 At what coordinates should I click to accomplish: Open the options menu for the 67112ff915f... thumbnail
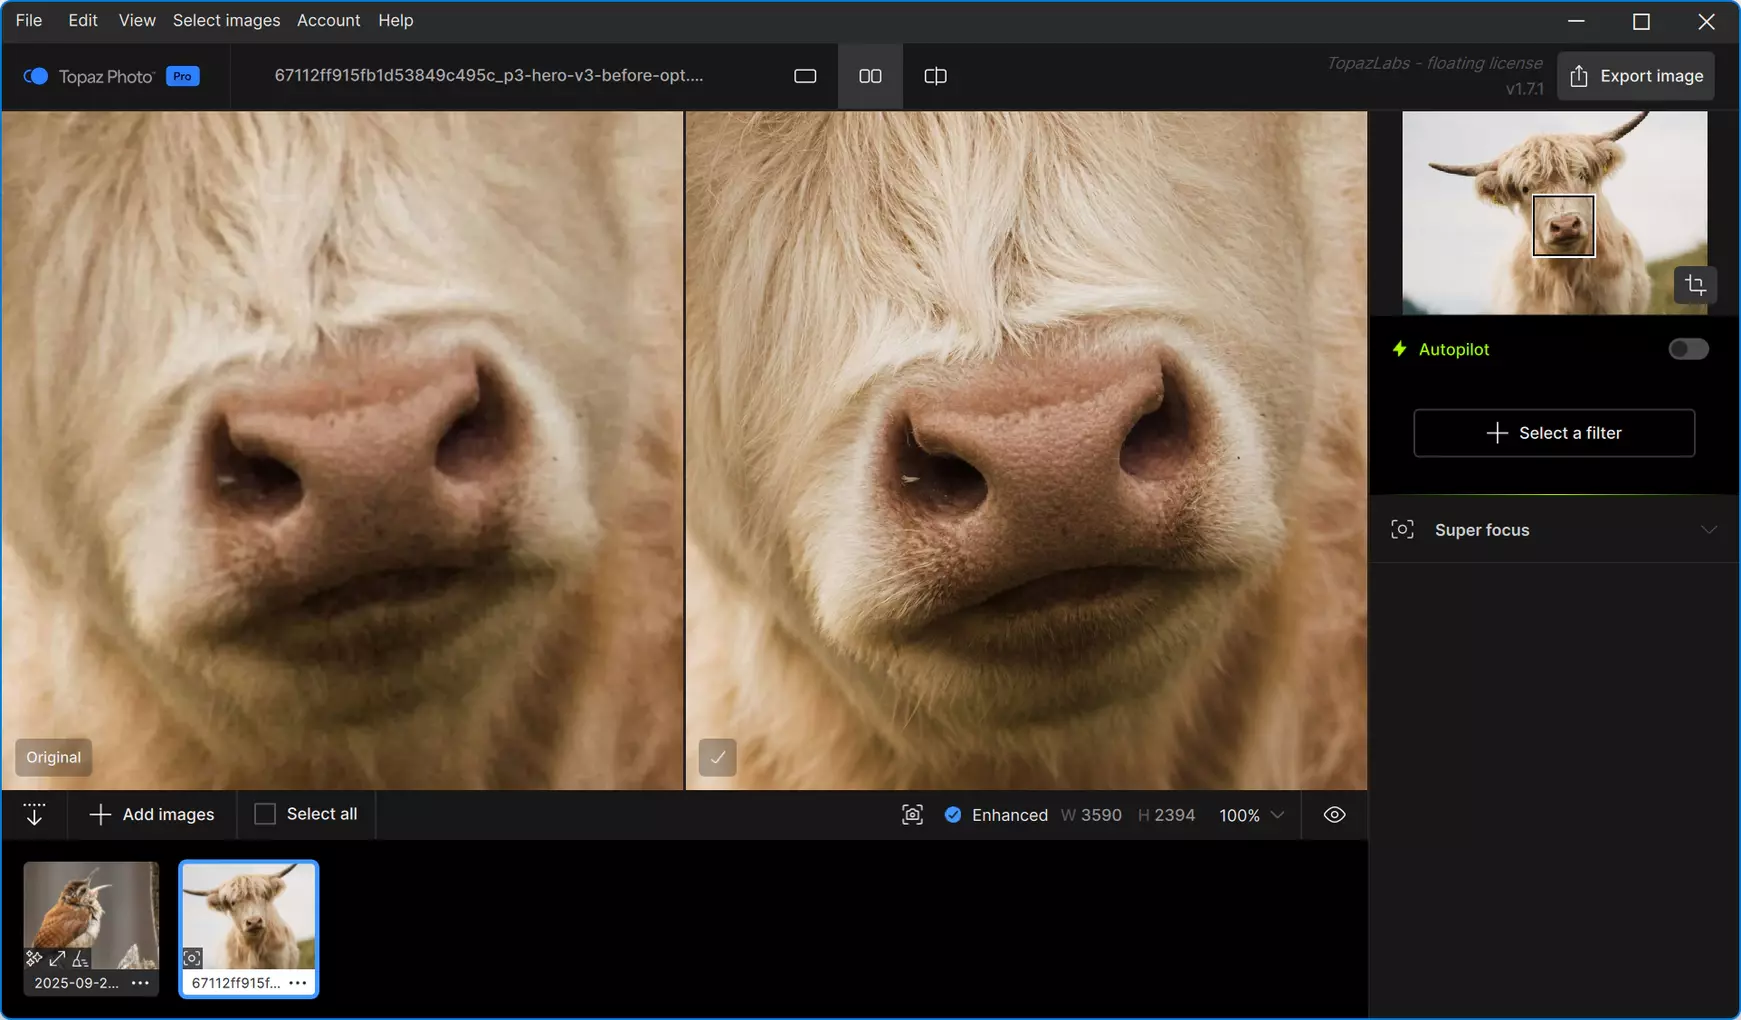(x=298, y=983)
